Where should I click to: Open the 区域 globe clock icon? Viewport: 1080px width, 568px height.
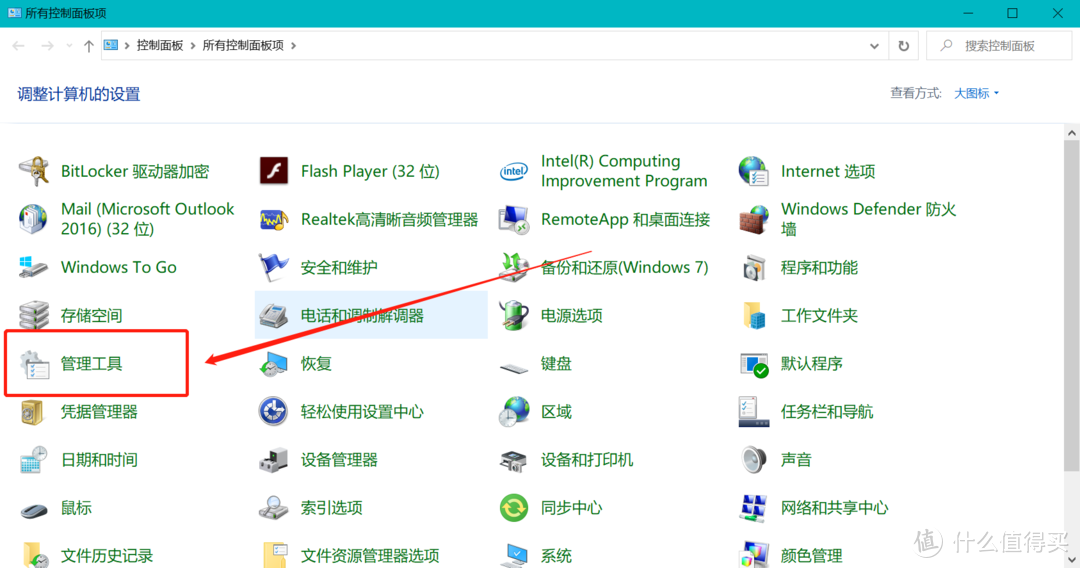514,412
